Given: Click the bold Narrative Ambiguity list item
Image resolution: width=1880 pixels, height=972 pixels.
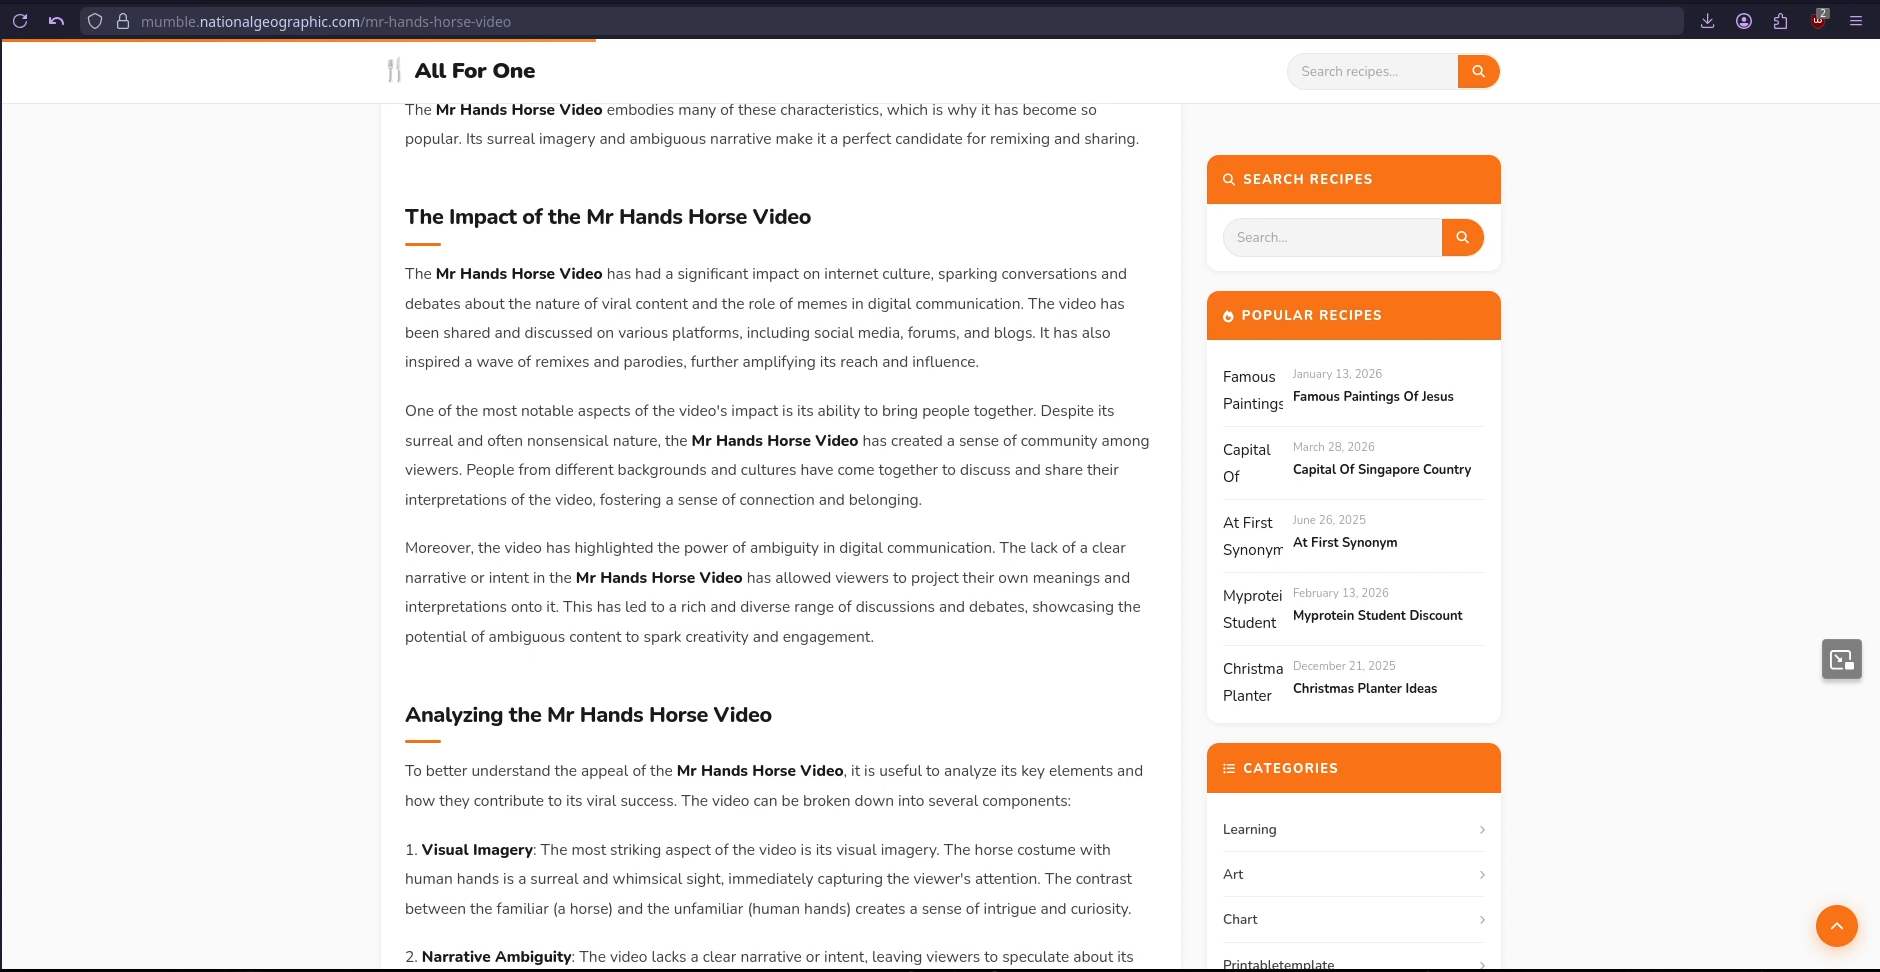Looking at the screenshot, I should tap(496, 957).
